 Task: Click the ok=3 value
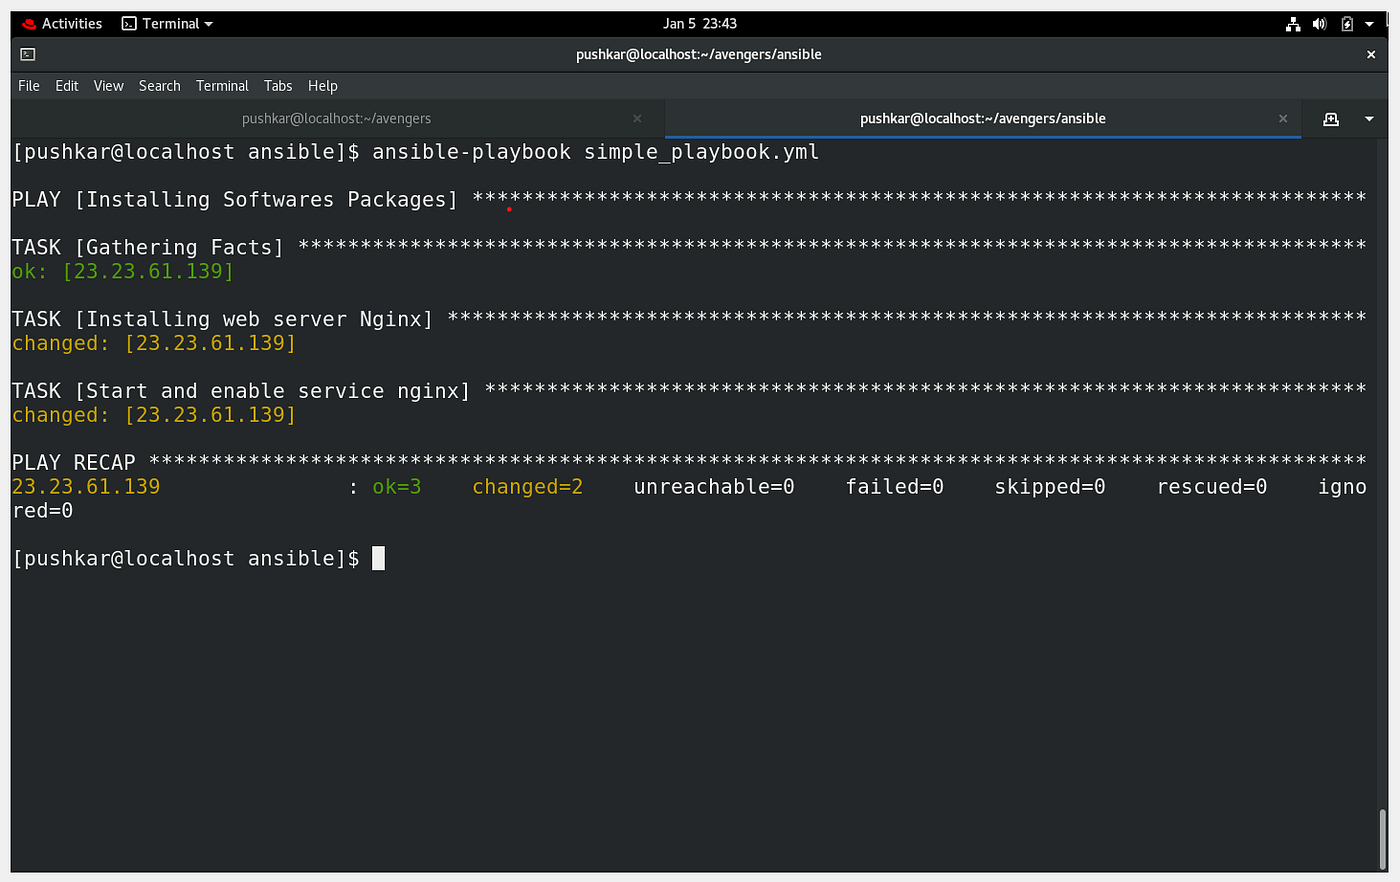click(x=397, y=487)
